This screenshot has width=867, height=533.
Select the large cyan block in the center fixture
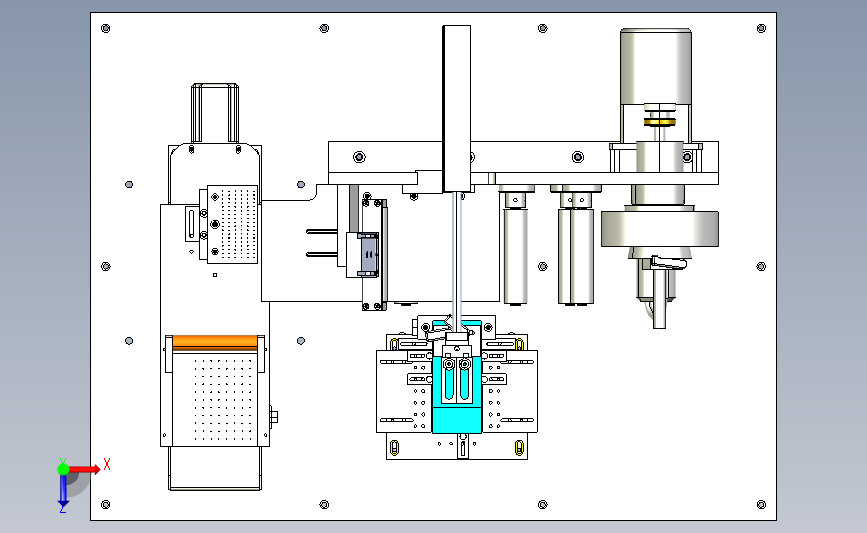457,395
